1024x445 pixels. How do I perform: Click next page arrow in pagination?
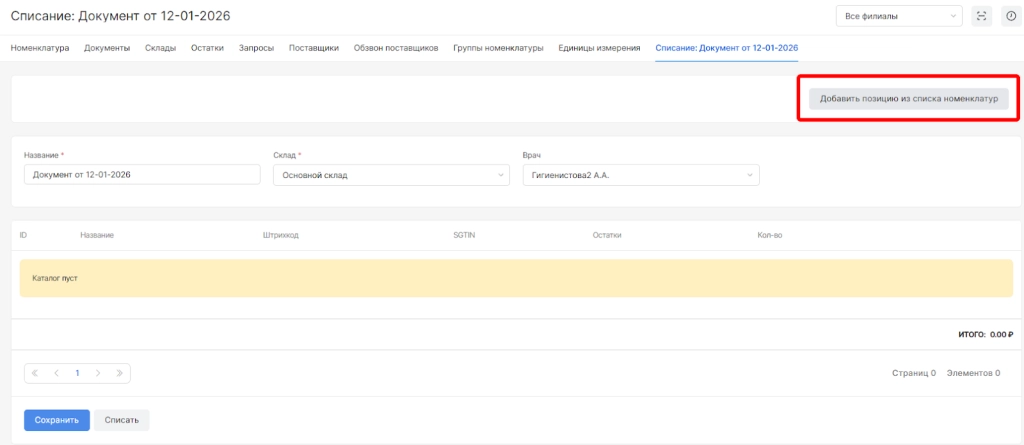point(98,373)
